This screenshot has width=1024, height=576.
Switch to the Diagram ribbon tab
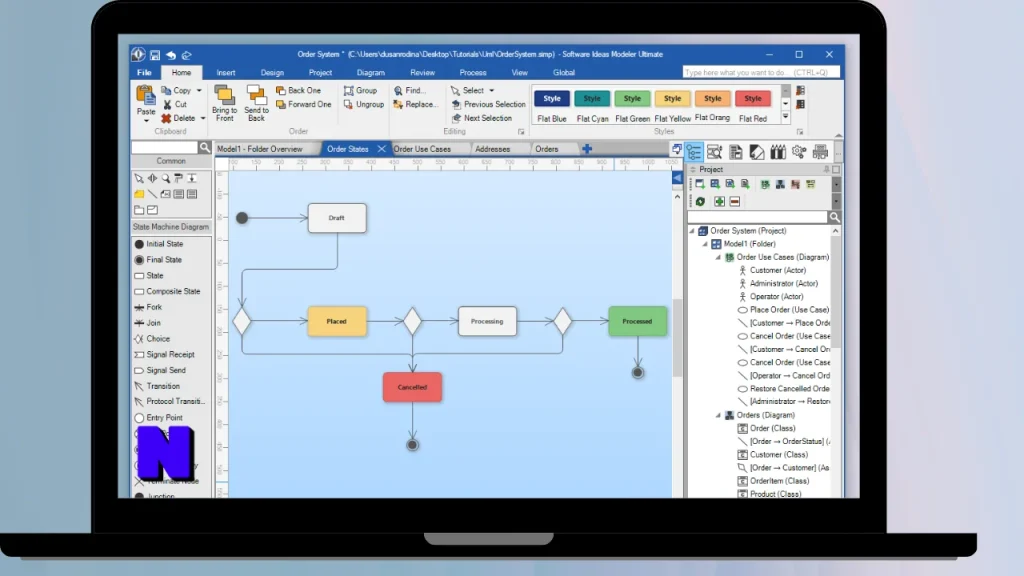371,72
